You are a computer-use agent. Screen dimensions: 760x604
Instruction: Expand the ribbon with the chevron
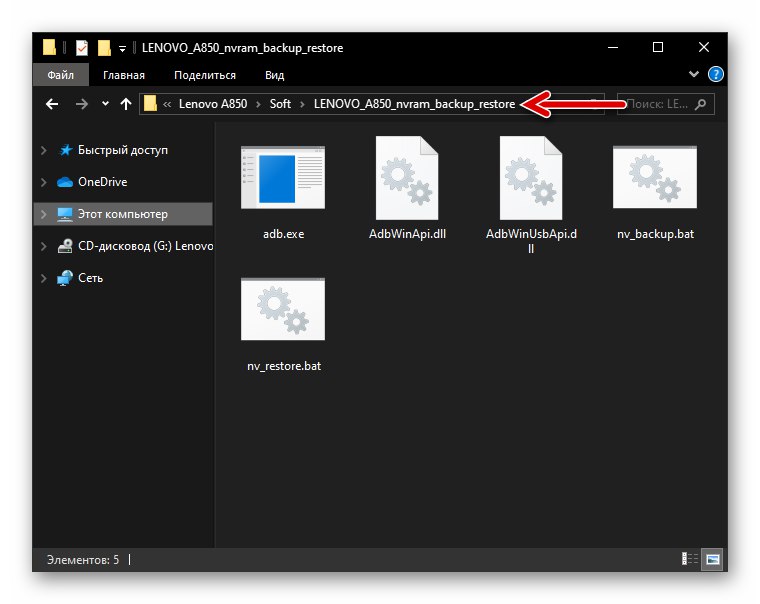694,74
